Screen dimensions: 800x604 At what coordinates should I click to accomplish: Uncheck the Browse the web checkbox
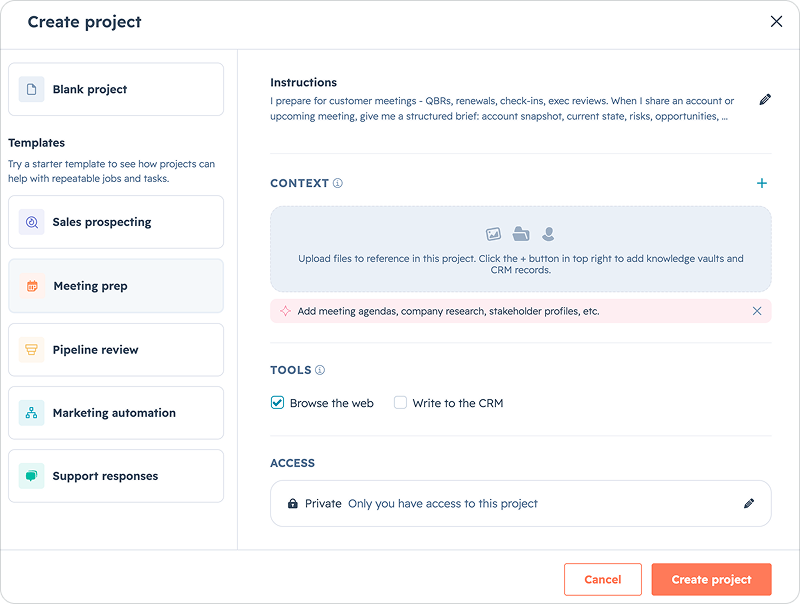tap(277, 403)
